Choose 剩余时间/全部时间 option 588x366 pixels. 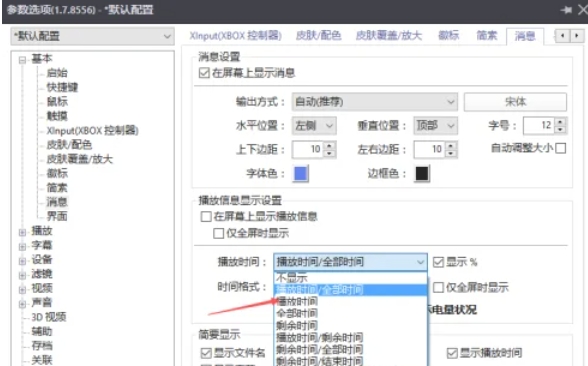[x=351, y=349]
